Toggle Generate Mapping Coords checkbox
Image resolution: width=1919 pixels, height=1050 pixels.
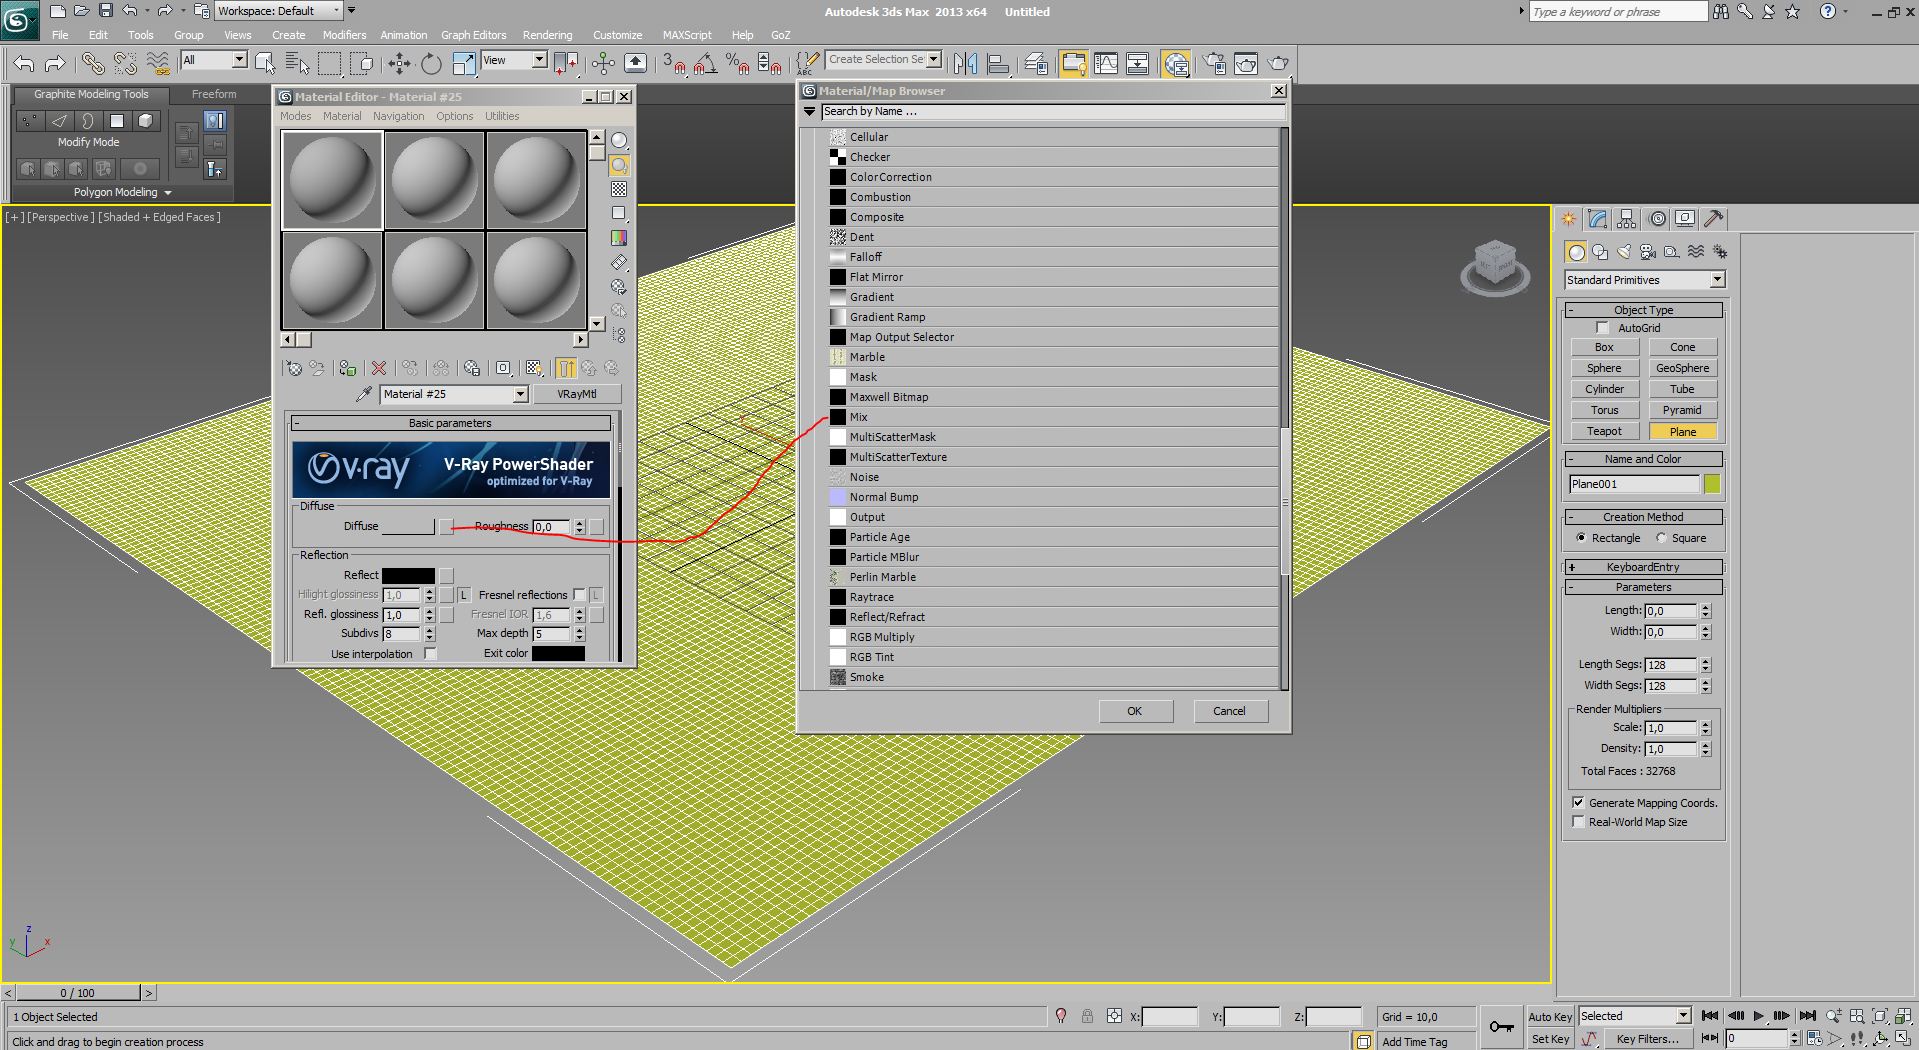[1578, 803]
